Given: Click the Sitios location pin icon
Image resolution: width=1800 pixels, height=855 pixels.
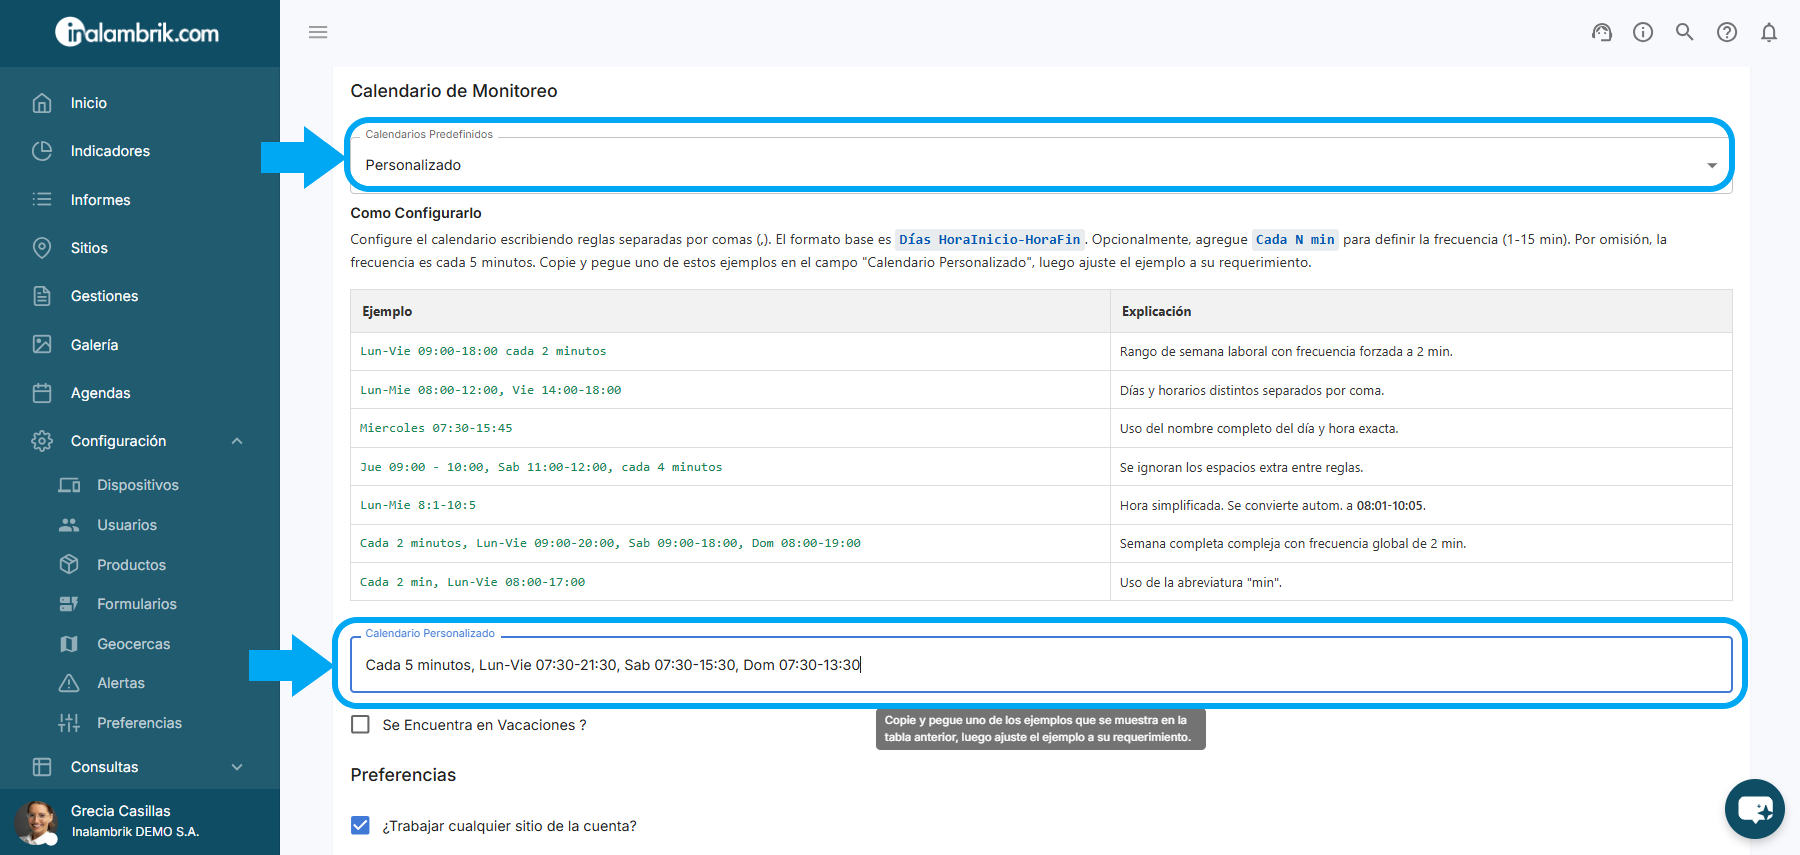Looking at the screenshot, I should (42, 248).
